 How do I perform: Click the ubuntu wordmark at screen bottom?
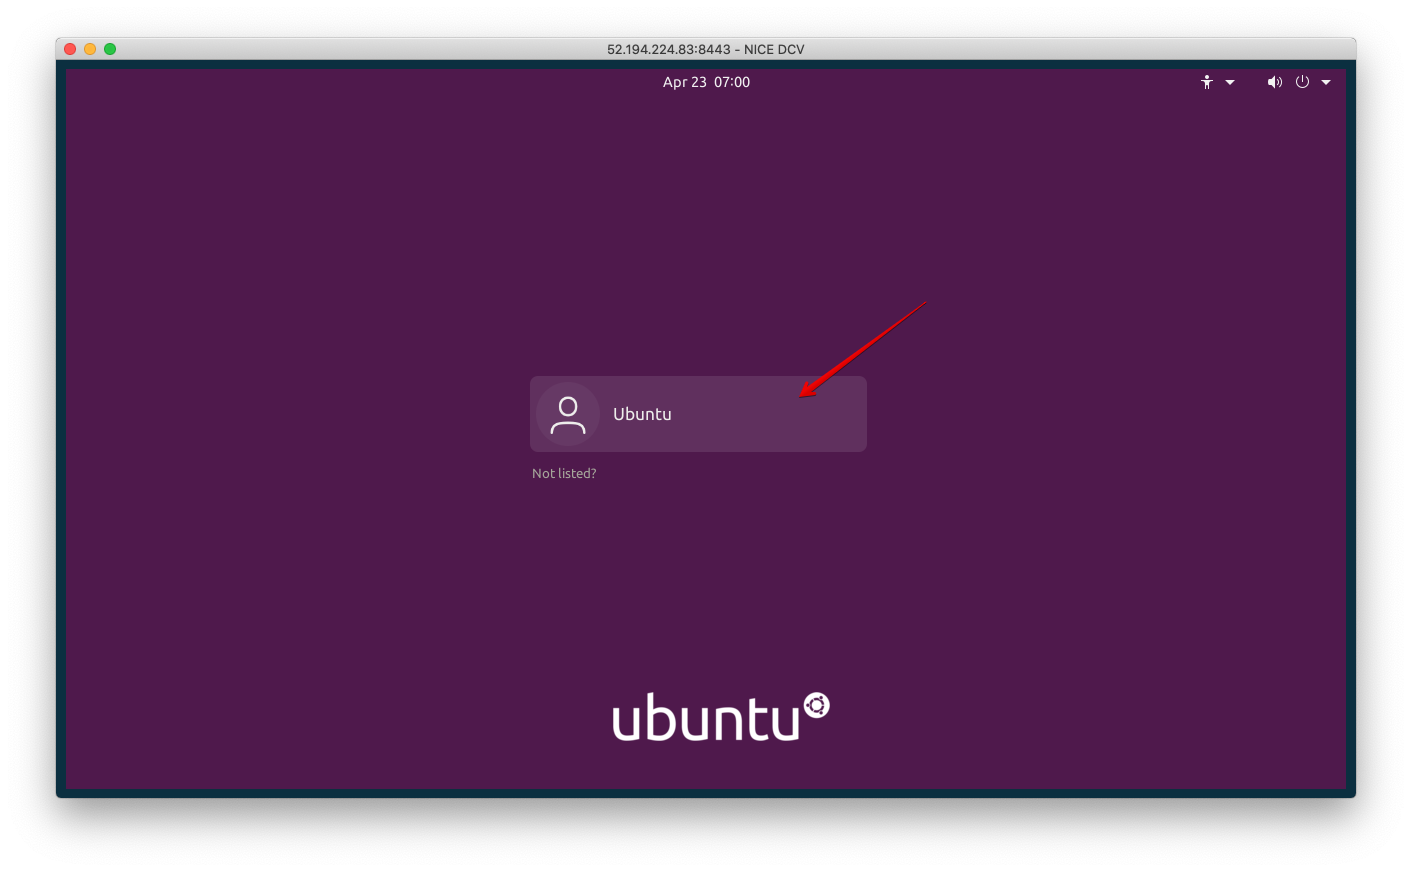pos(710,716)
